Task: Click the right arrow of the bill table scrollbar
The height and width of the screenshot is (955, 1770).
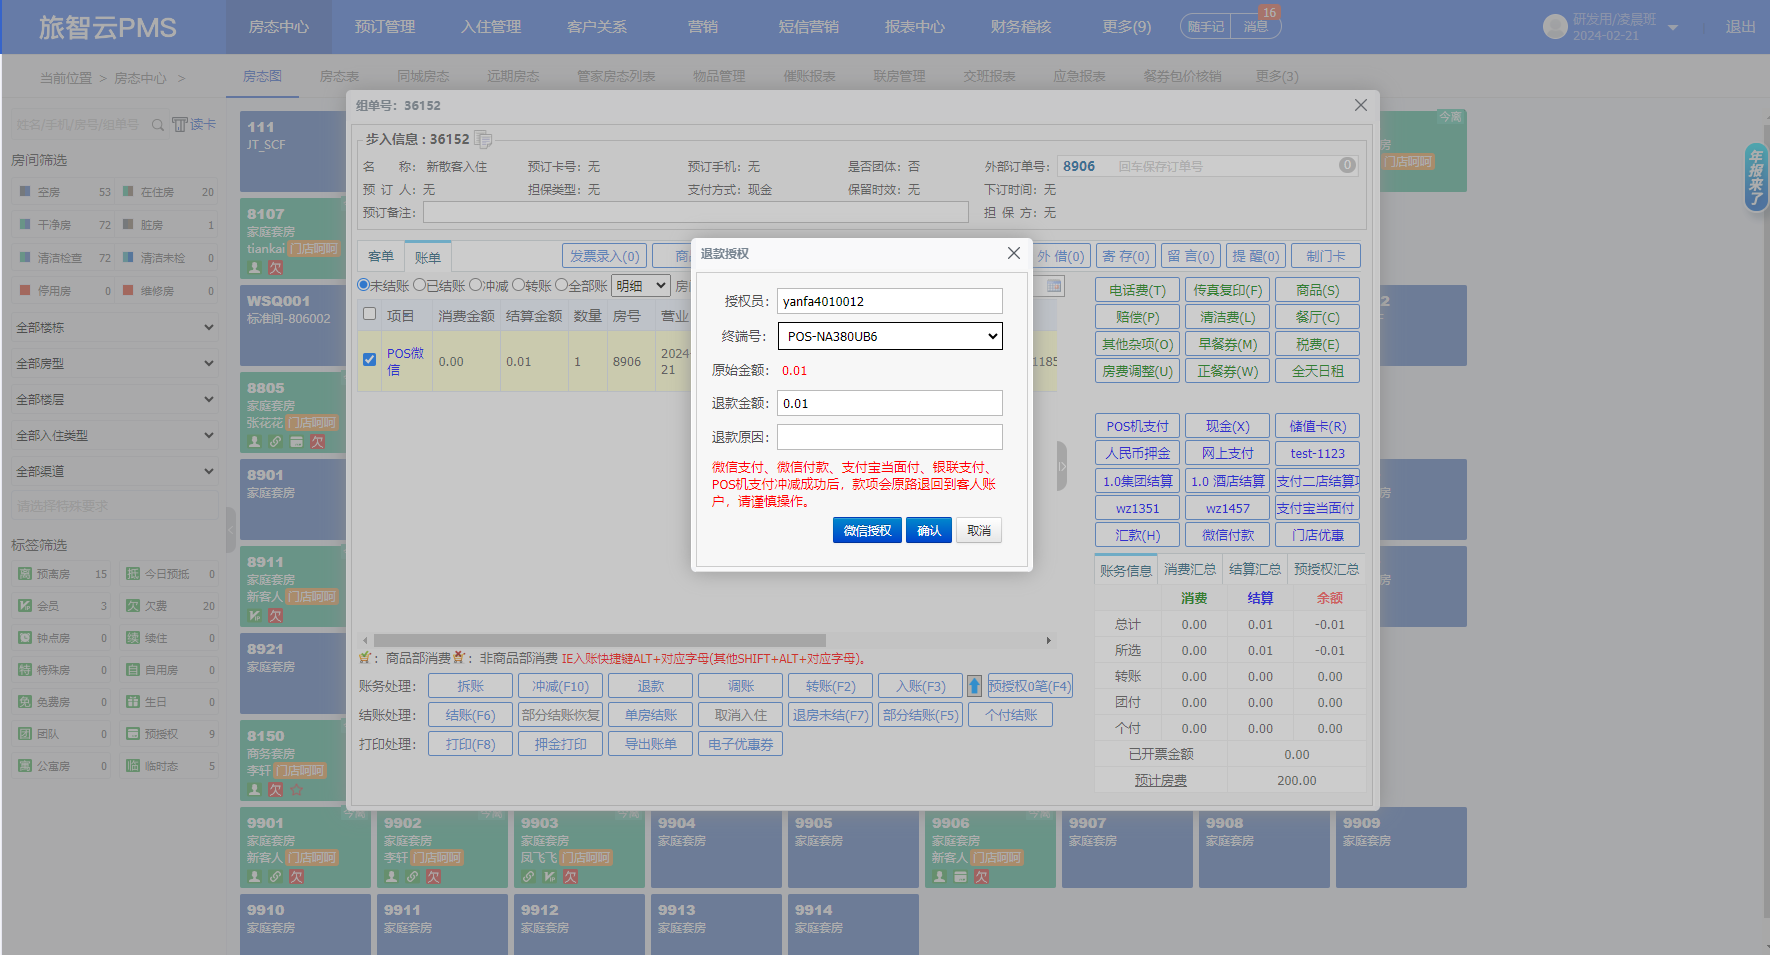Action: [x=1048, y=640]
